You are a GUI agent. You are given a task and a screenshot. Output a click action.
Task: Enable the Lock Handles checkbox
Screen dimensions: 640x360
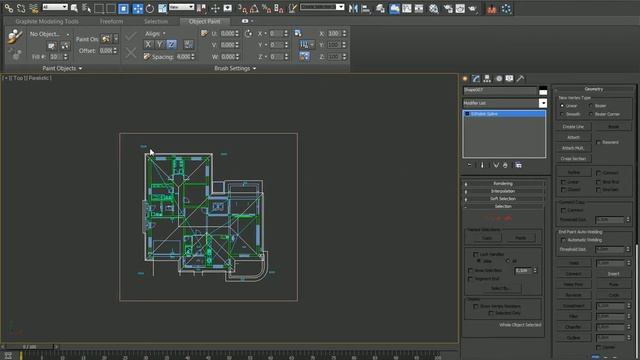click(476, 254)
